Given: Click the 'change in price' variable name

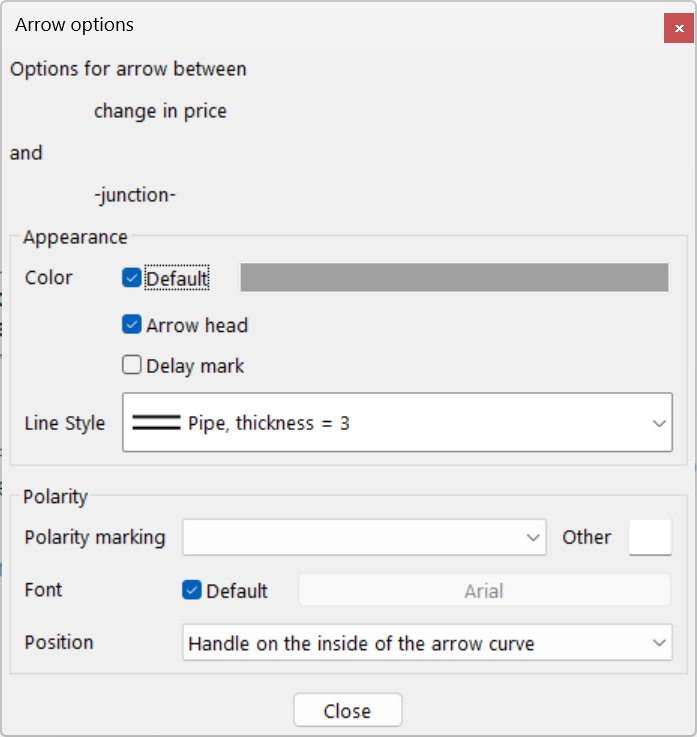Looking at the screenshot, I should (160, 111).
